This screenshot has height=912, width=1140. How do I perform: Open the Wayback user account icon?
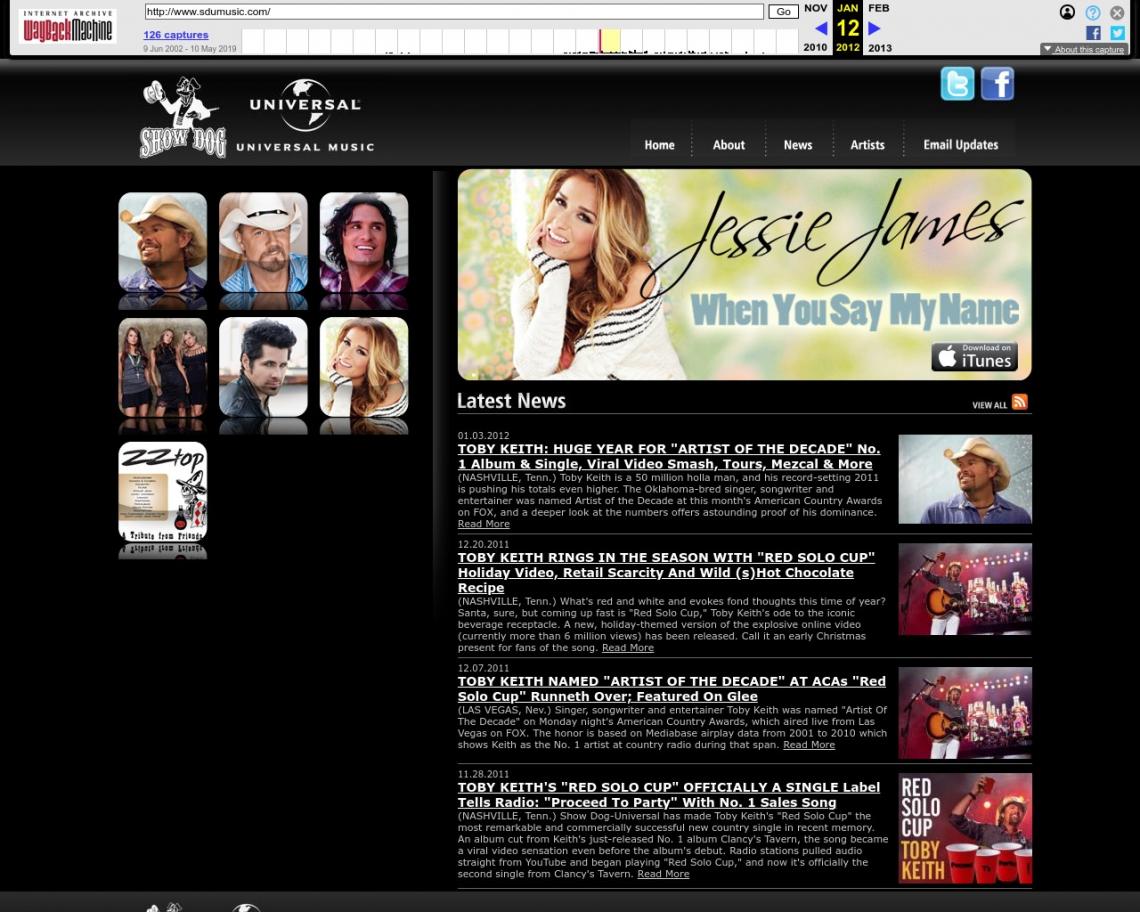(x=1067, y=12)
